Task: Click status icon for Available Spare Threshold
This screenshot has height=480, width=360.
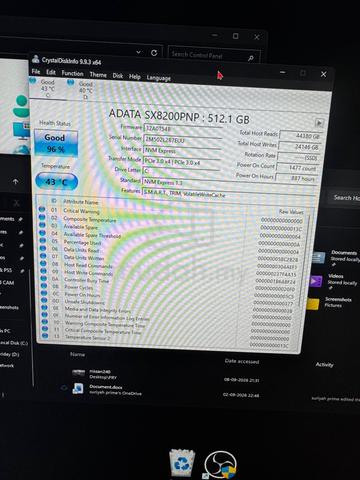Action: [42, 232]
